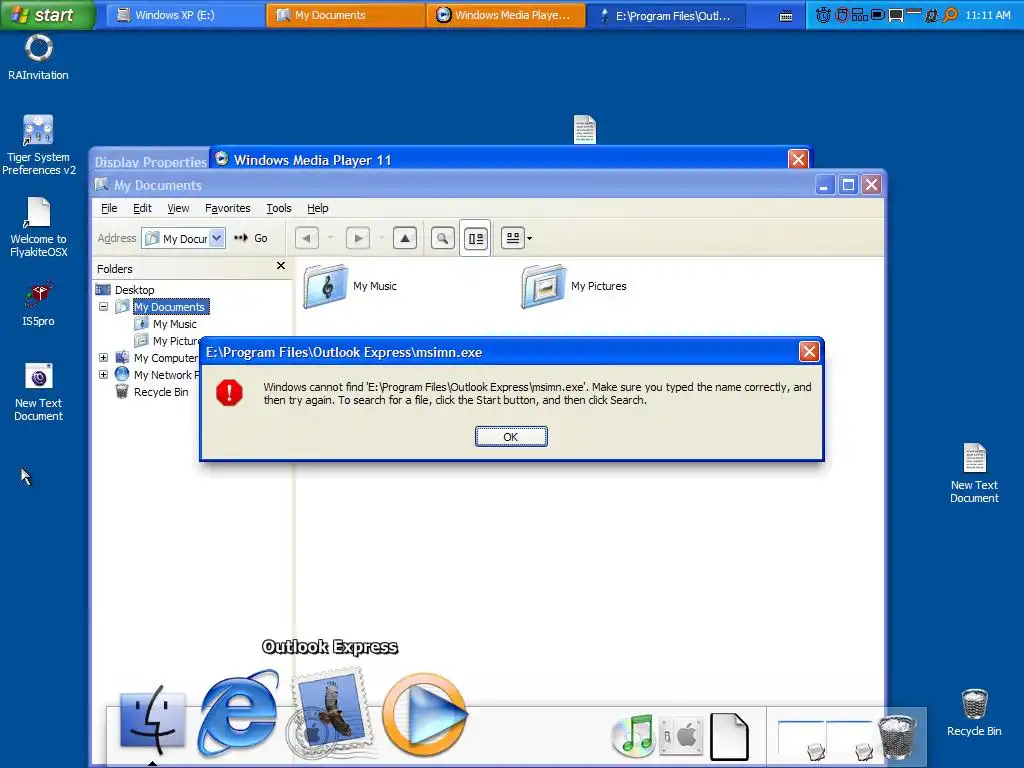Select Tiger System Preferences v2 desktop icon
This screenshot has width=1024, height=768.
coord(39,145)
